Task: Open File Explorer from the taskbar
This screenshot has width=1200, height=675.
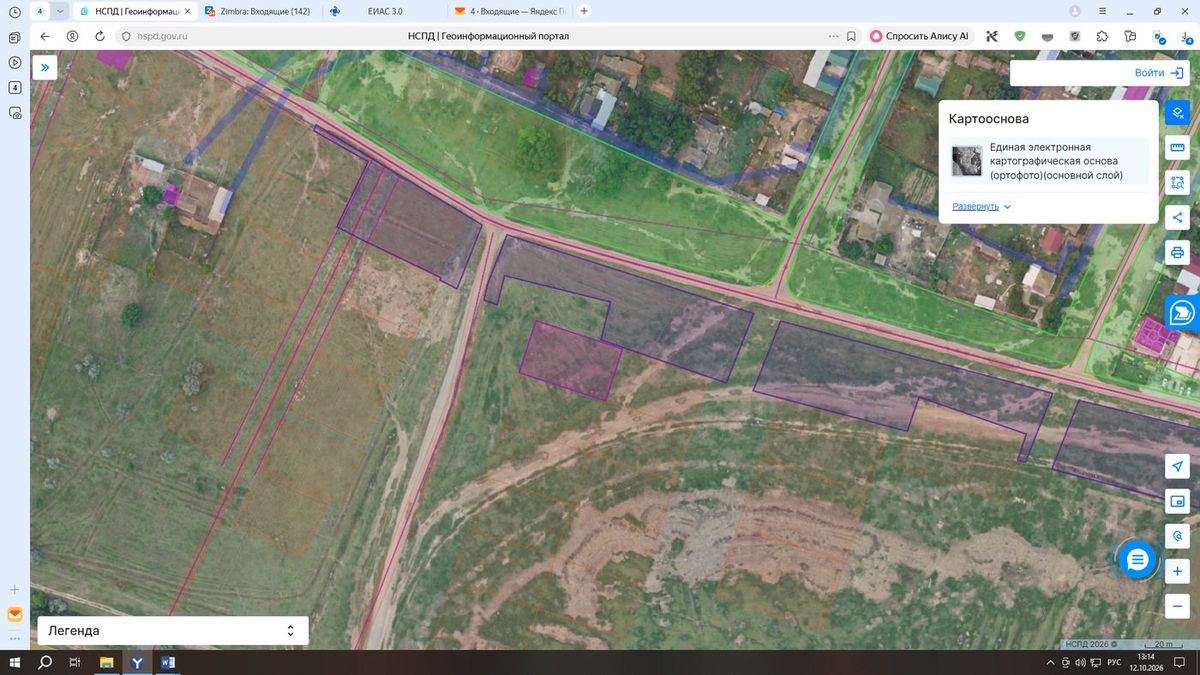Action: point(106,662)
